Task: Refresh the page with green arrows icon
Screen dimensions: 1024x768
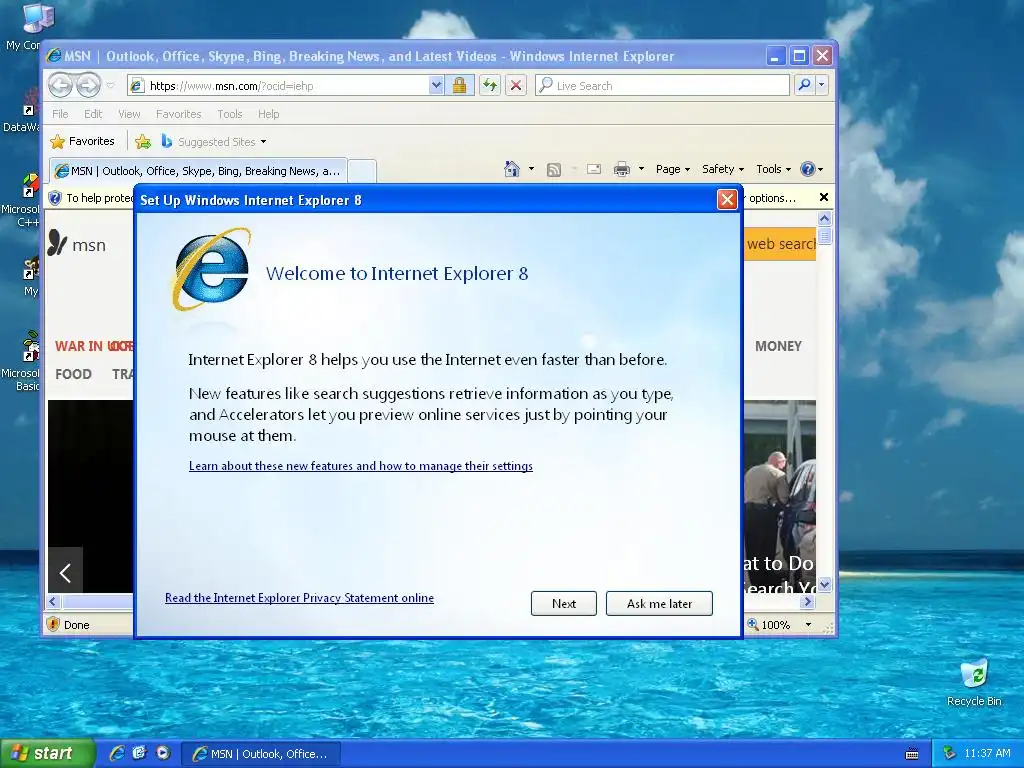Action: click(490, 86)
